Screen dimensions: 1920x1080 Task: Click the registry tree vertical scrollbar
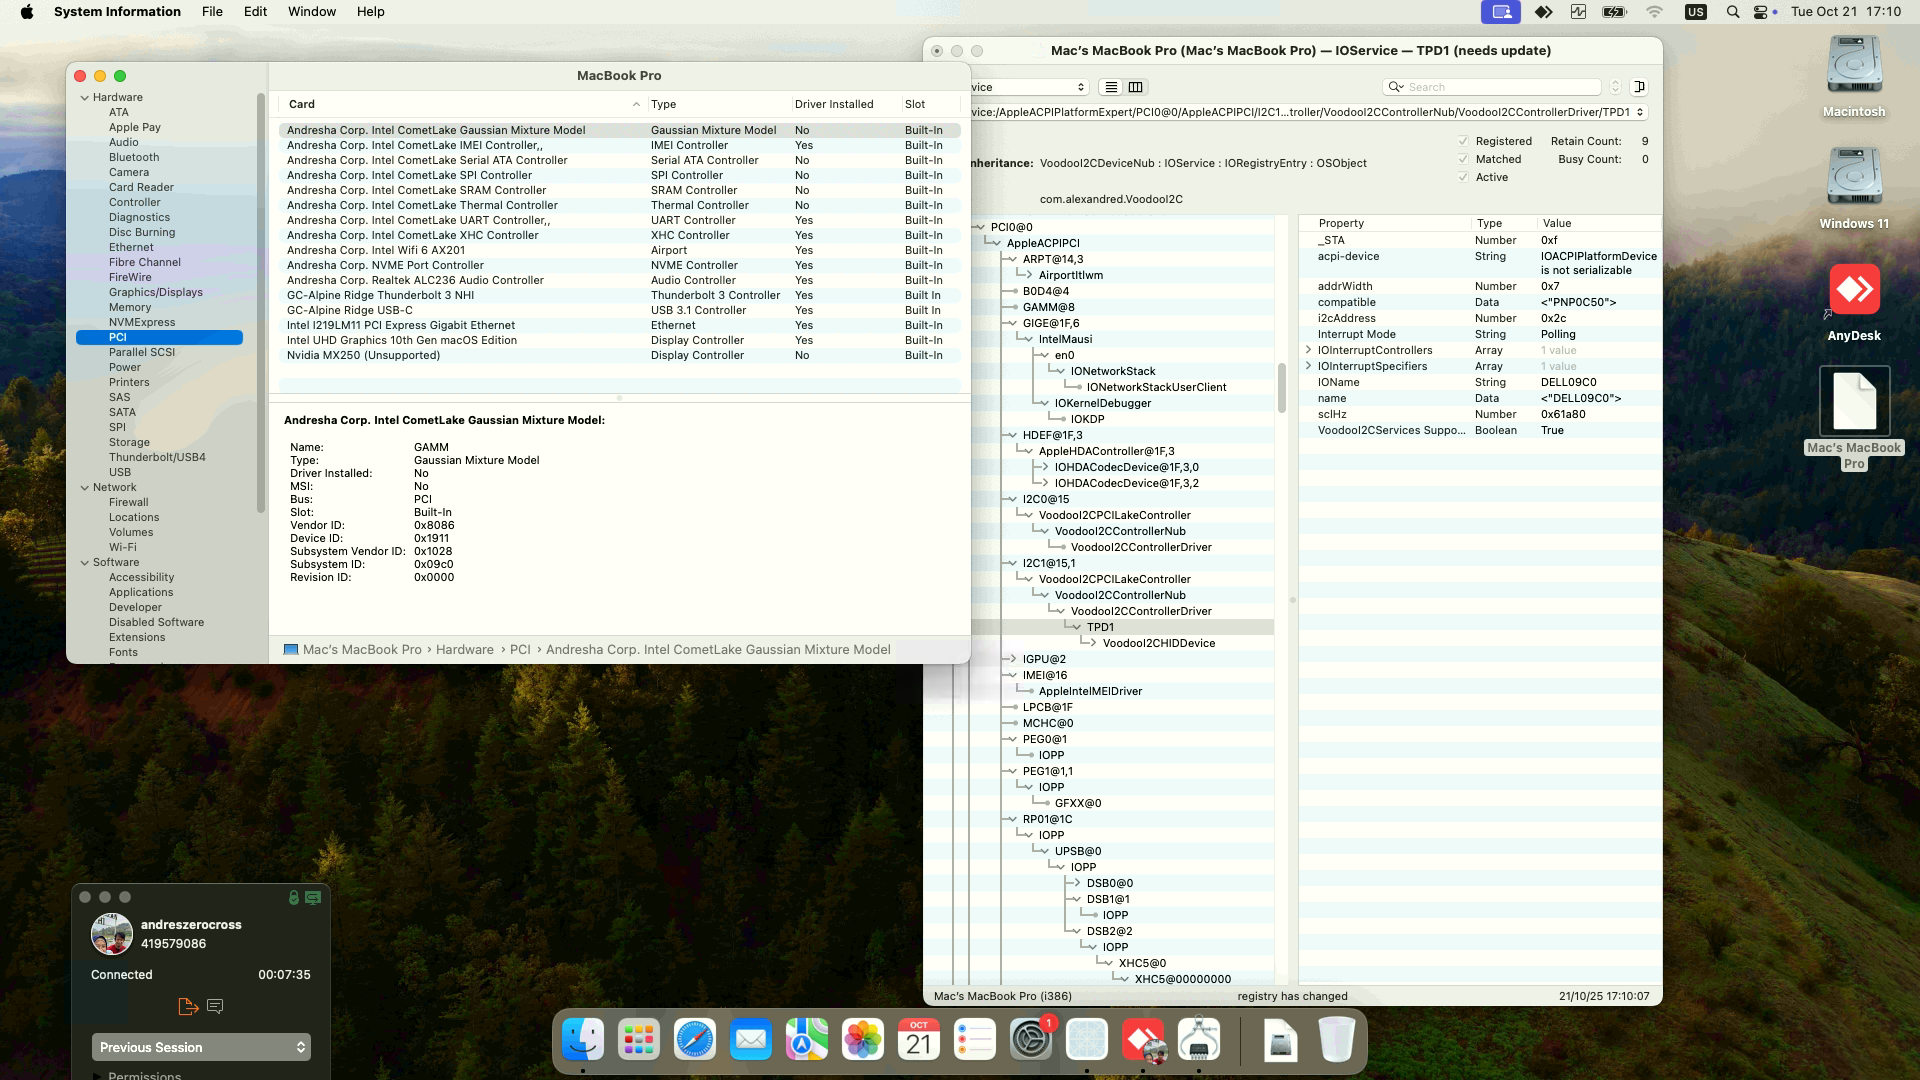1281,388
